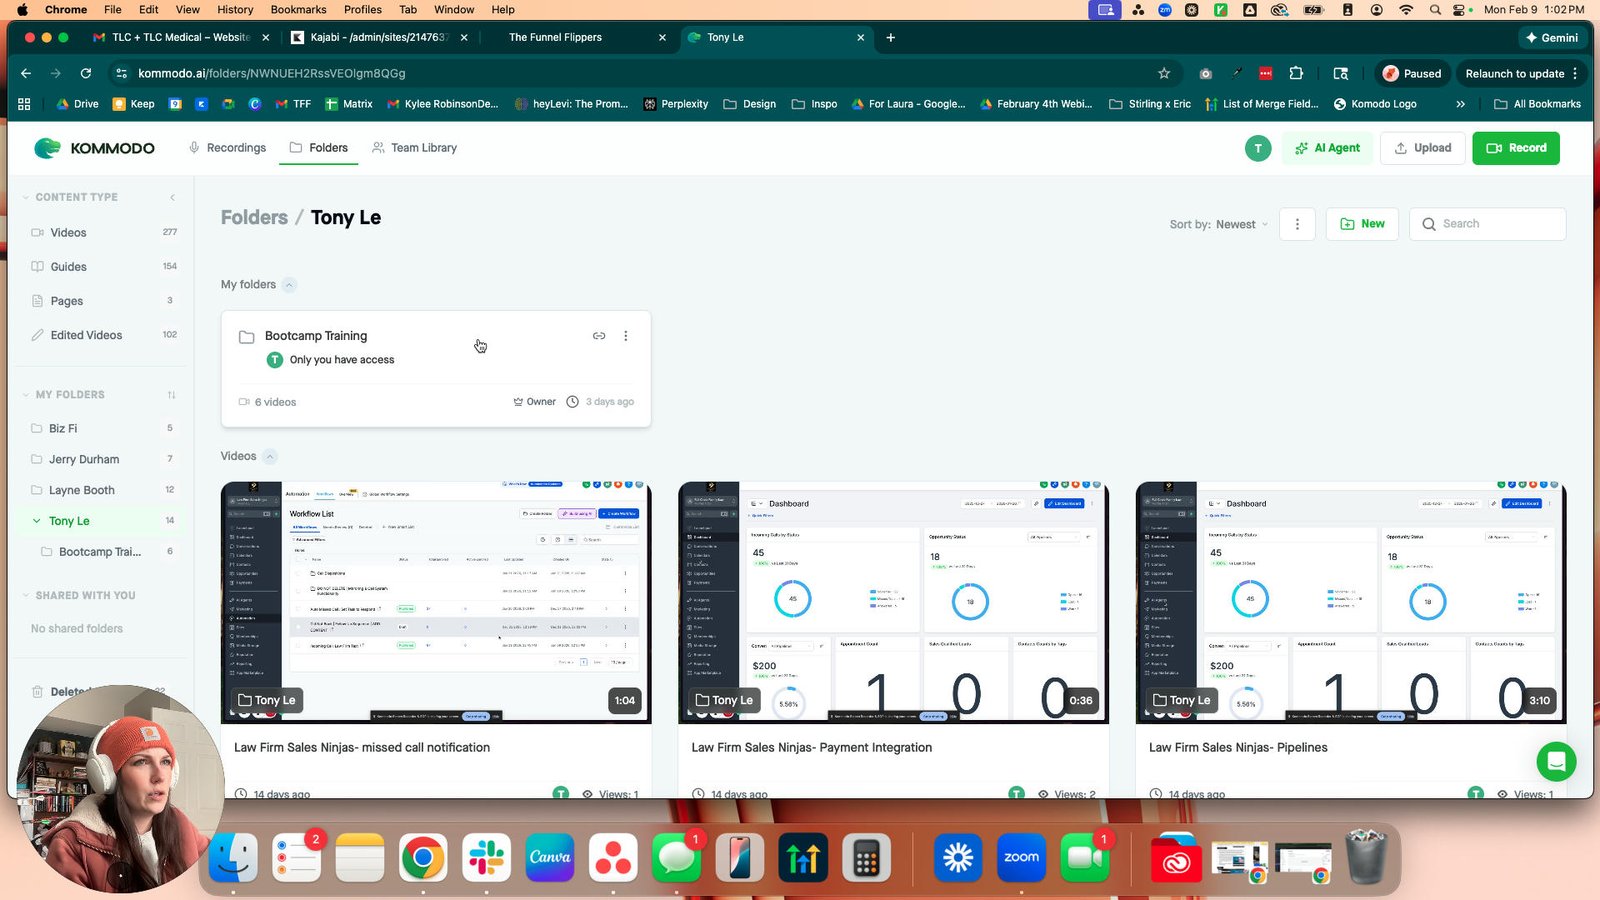Open the three-dot options beside Sort by
The width and height of the screenshot is (1600, 900).
pos(1297,224)
